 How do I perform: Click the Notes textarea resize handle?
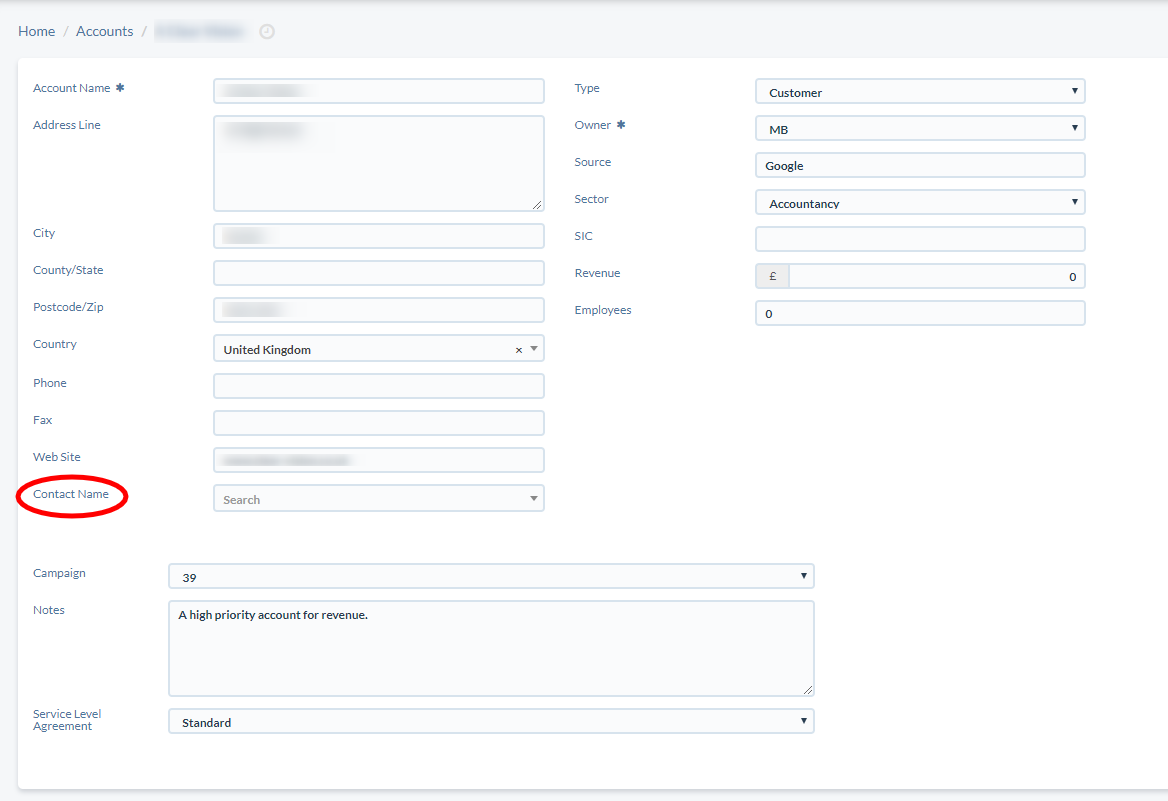807,690
